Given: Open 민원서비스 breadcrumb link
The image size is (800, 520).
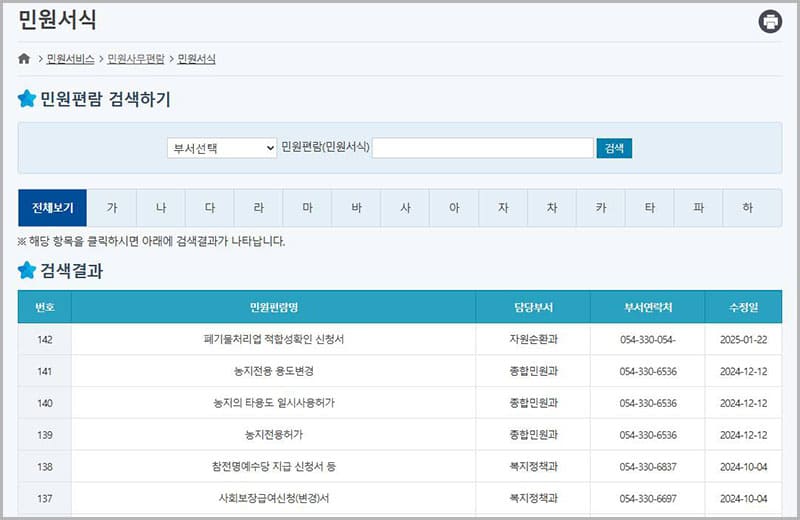Looking at the screenshot, I should click(70, 59).
